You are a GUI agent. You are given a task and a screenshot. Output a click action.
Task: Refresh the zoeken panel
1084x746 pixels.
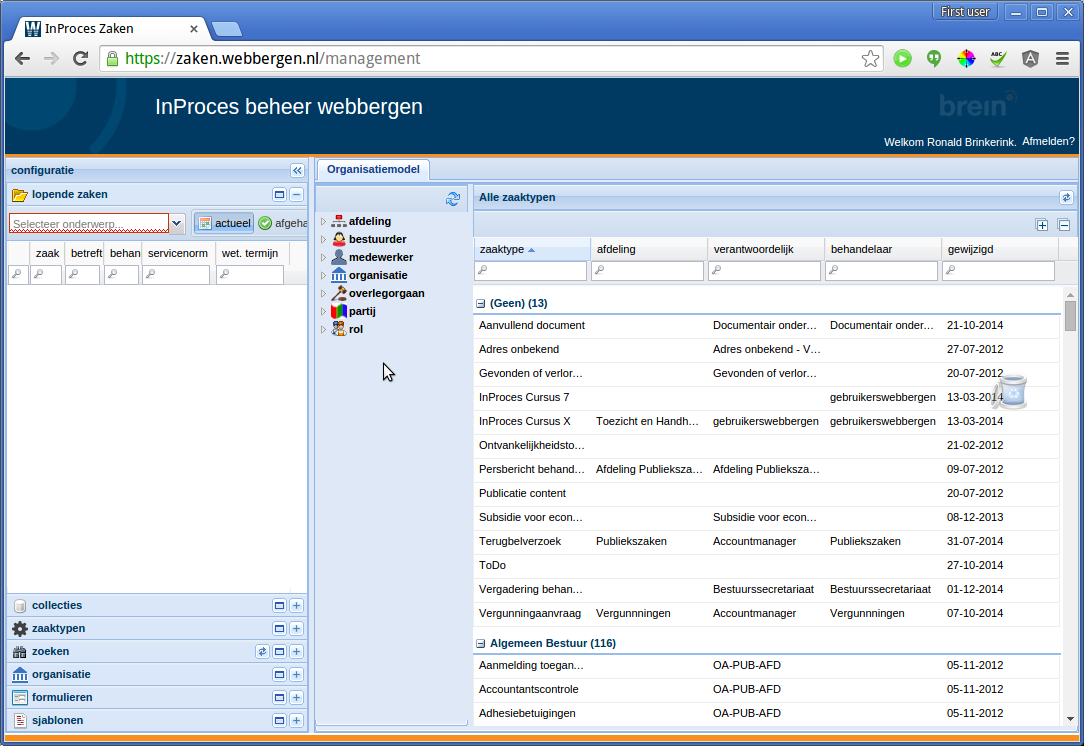(262, 651)
